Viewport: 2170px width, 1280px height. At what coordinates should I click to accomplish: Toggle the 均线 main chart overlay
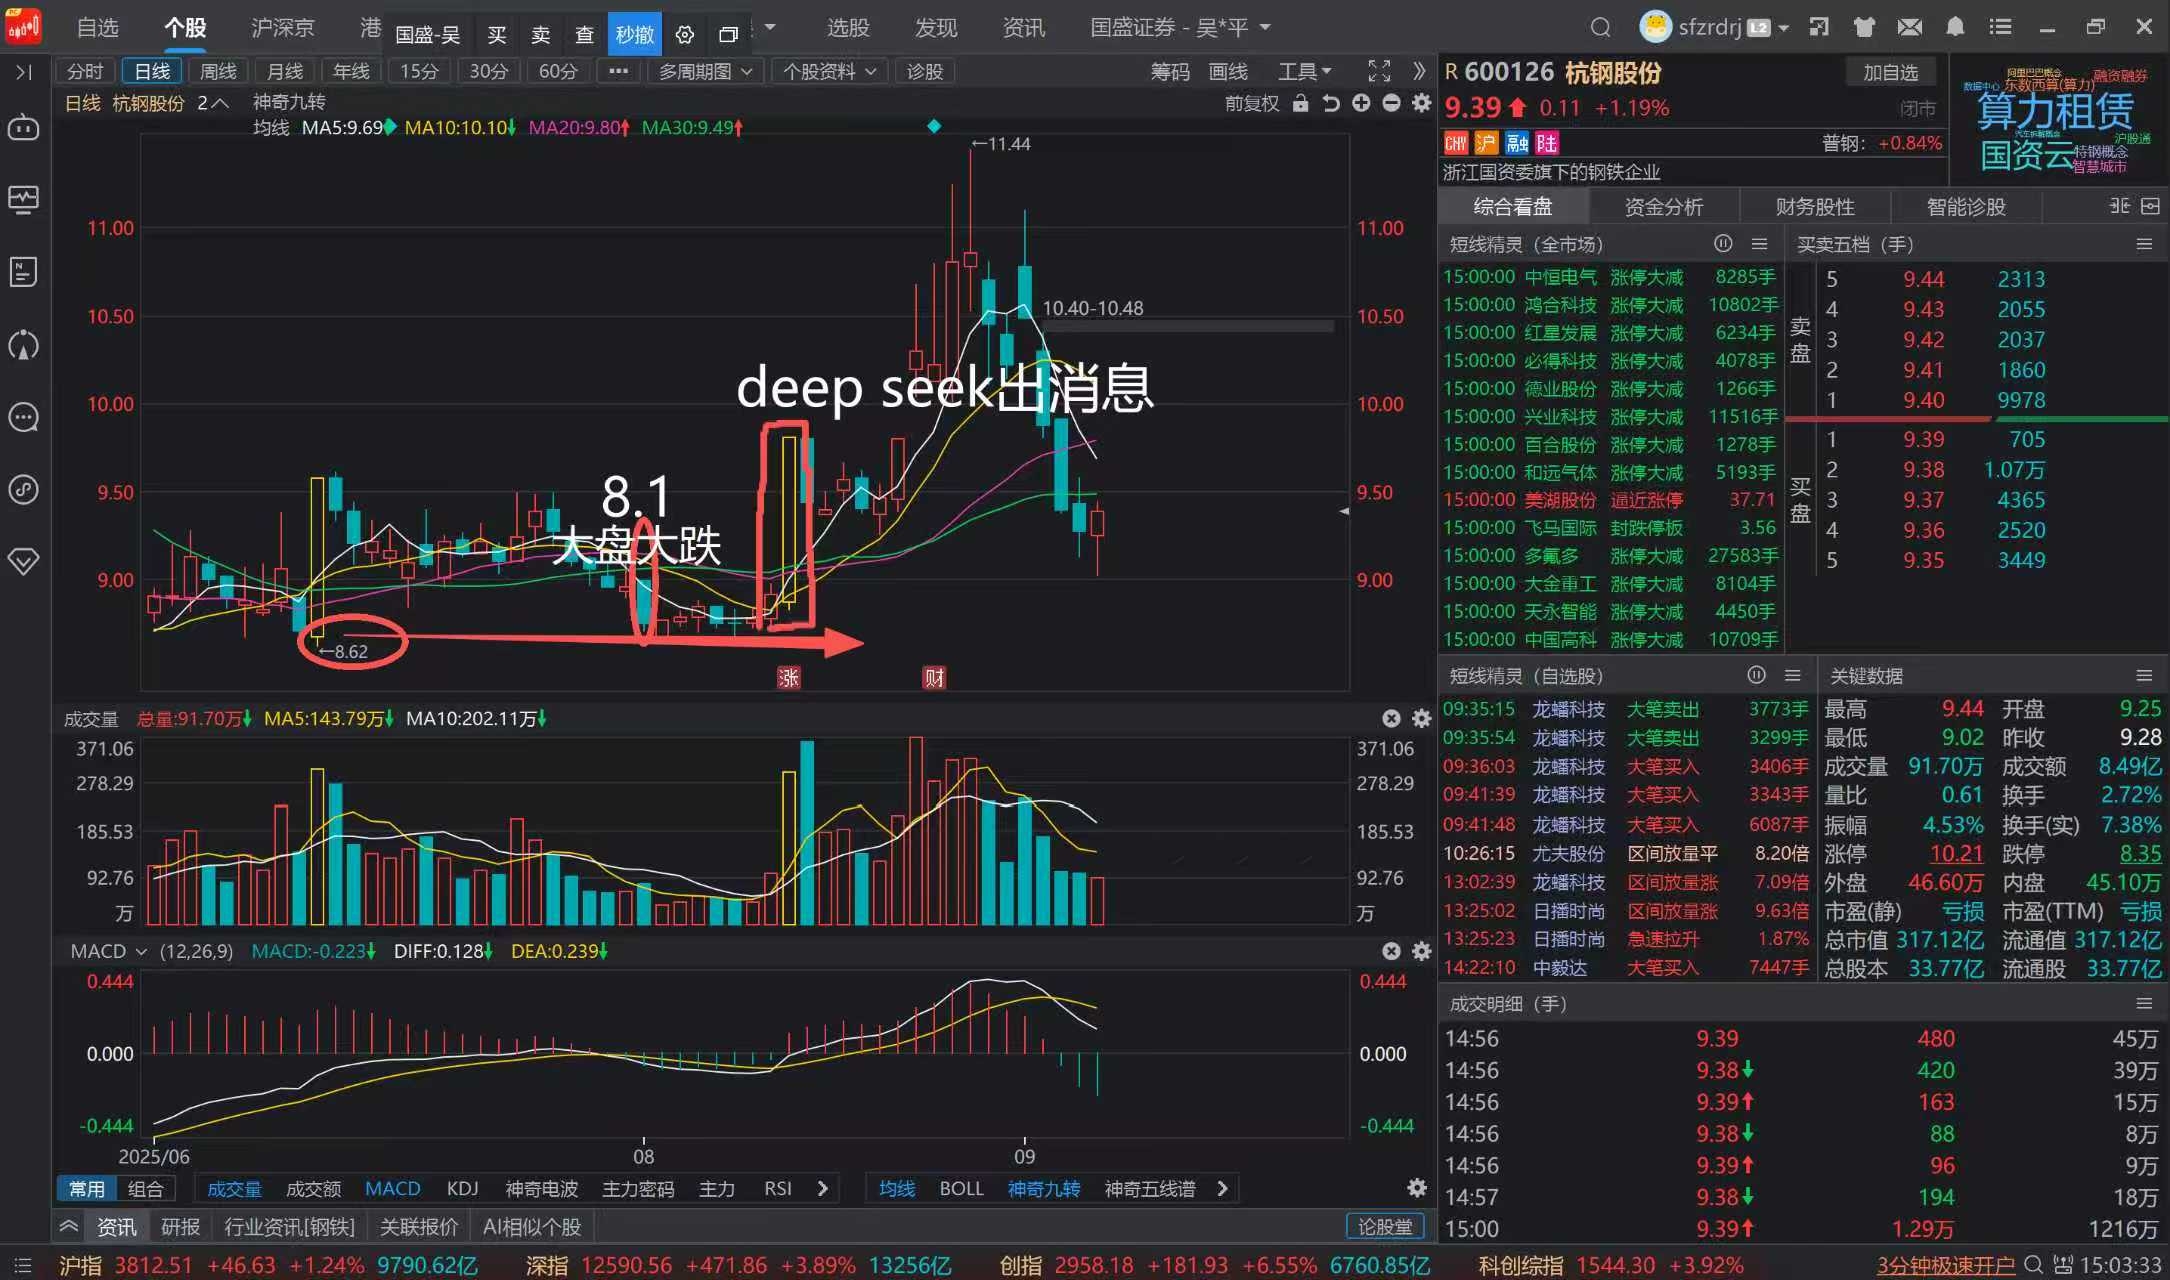point(897,1188)
